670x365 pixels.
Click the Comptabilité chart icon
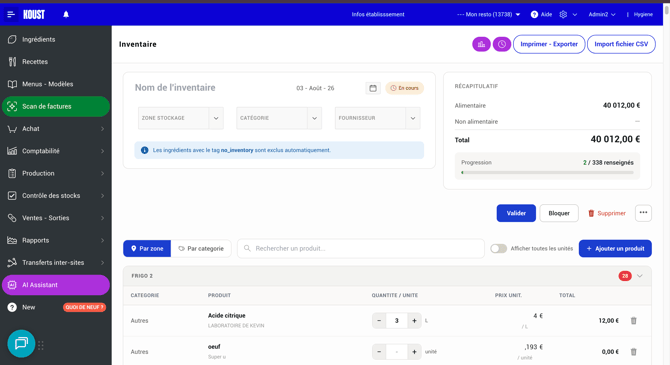pyautogui.click(x=12, y=151)
